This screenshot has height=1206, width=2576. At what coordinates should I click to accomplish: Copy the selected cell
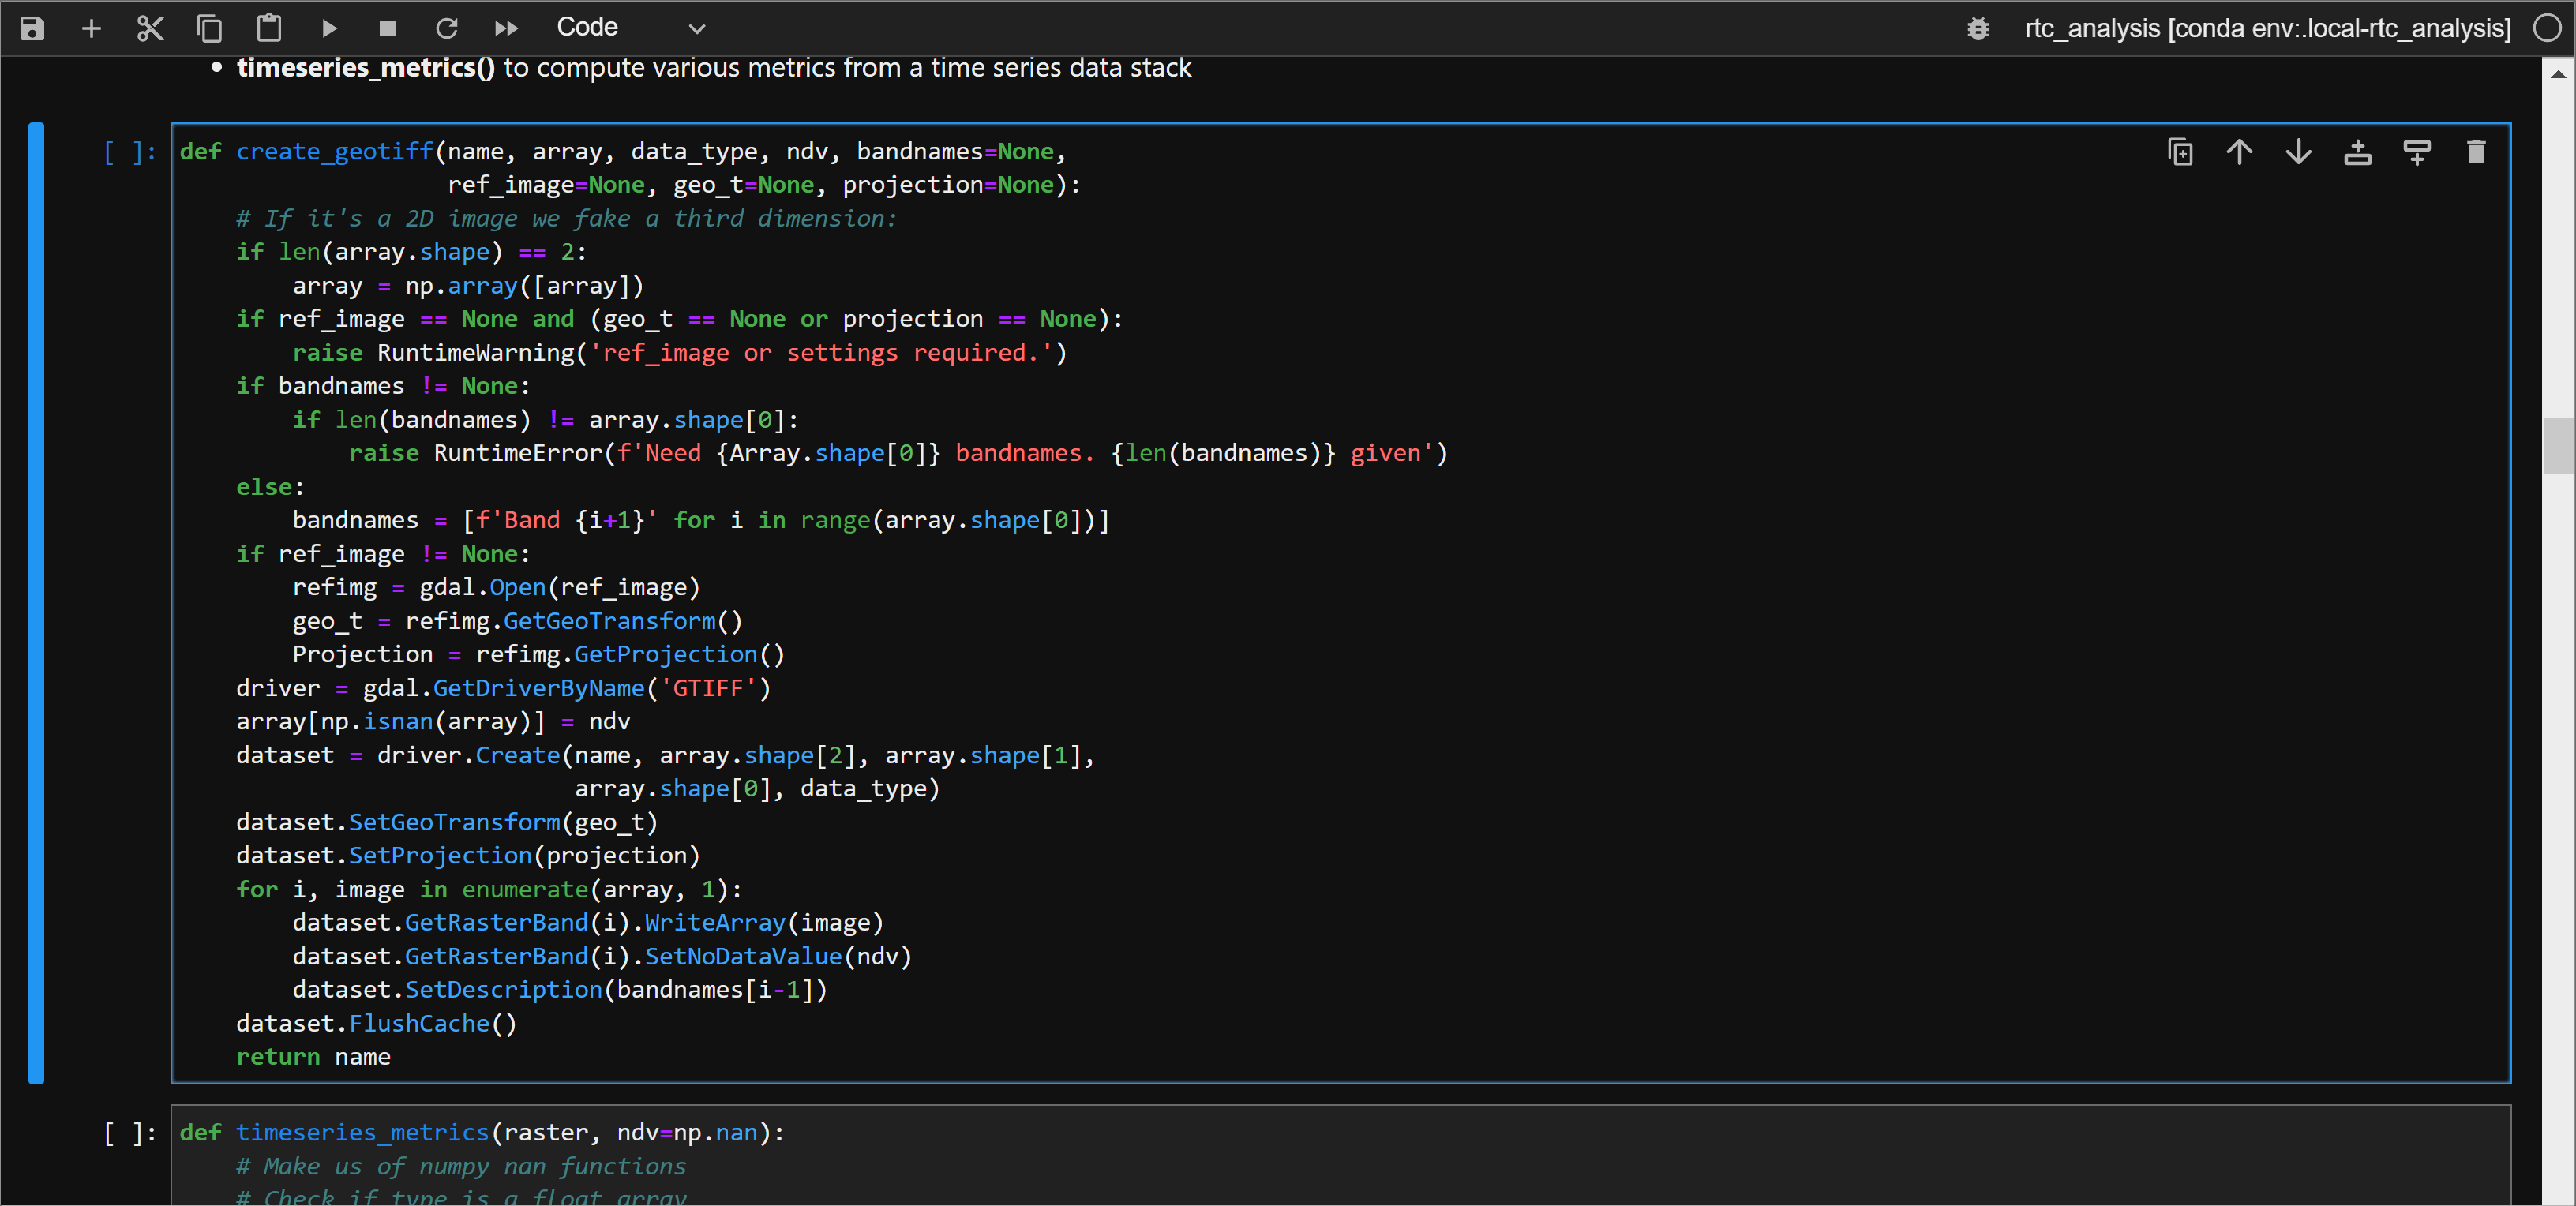click(210, 28)
